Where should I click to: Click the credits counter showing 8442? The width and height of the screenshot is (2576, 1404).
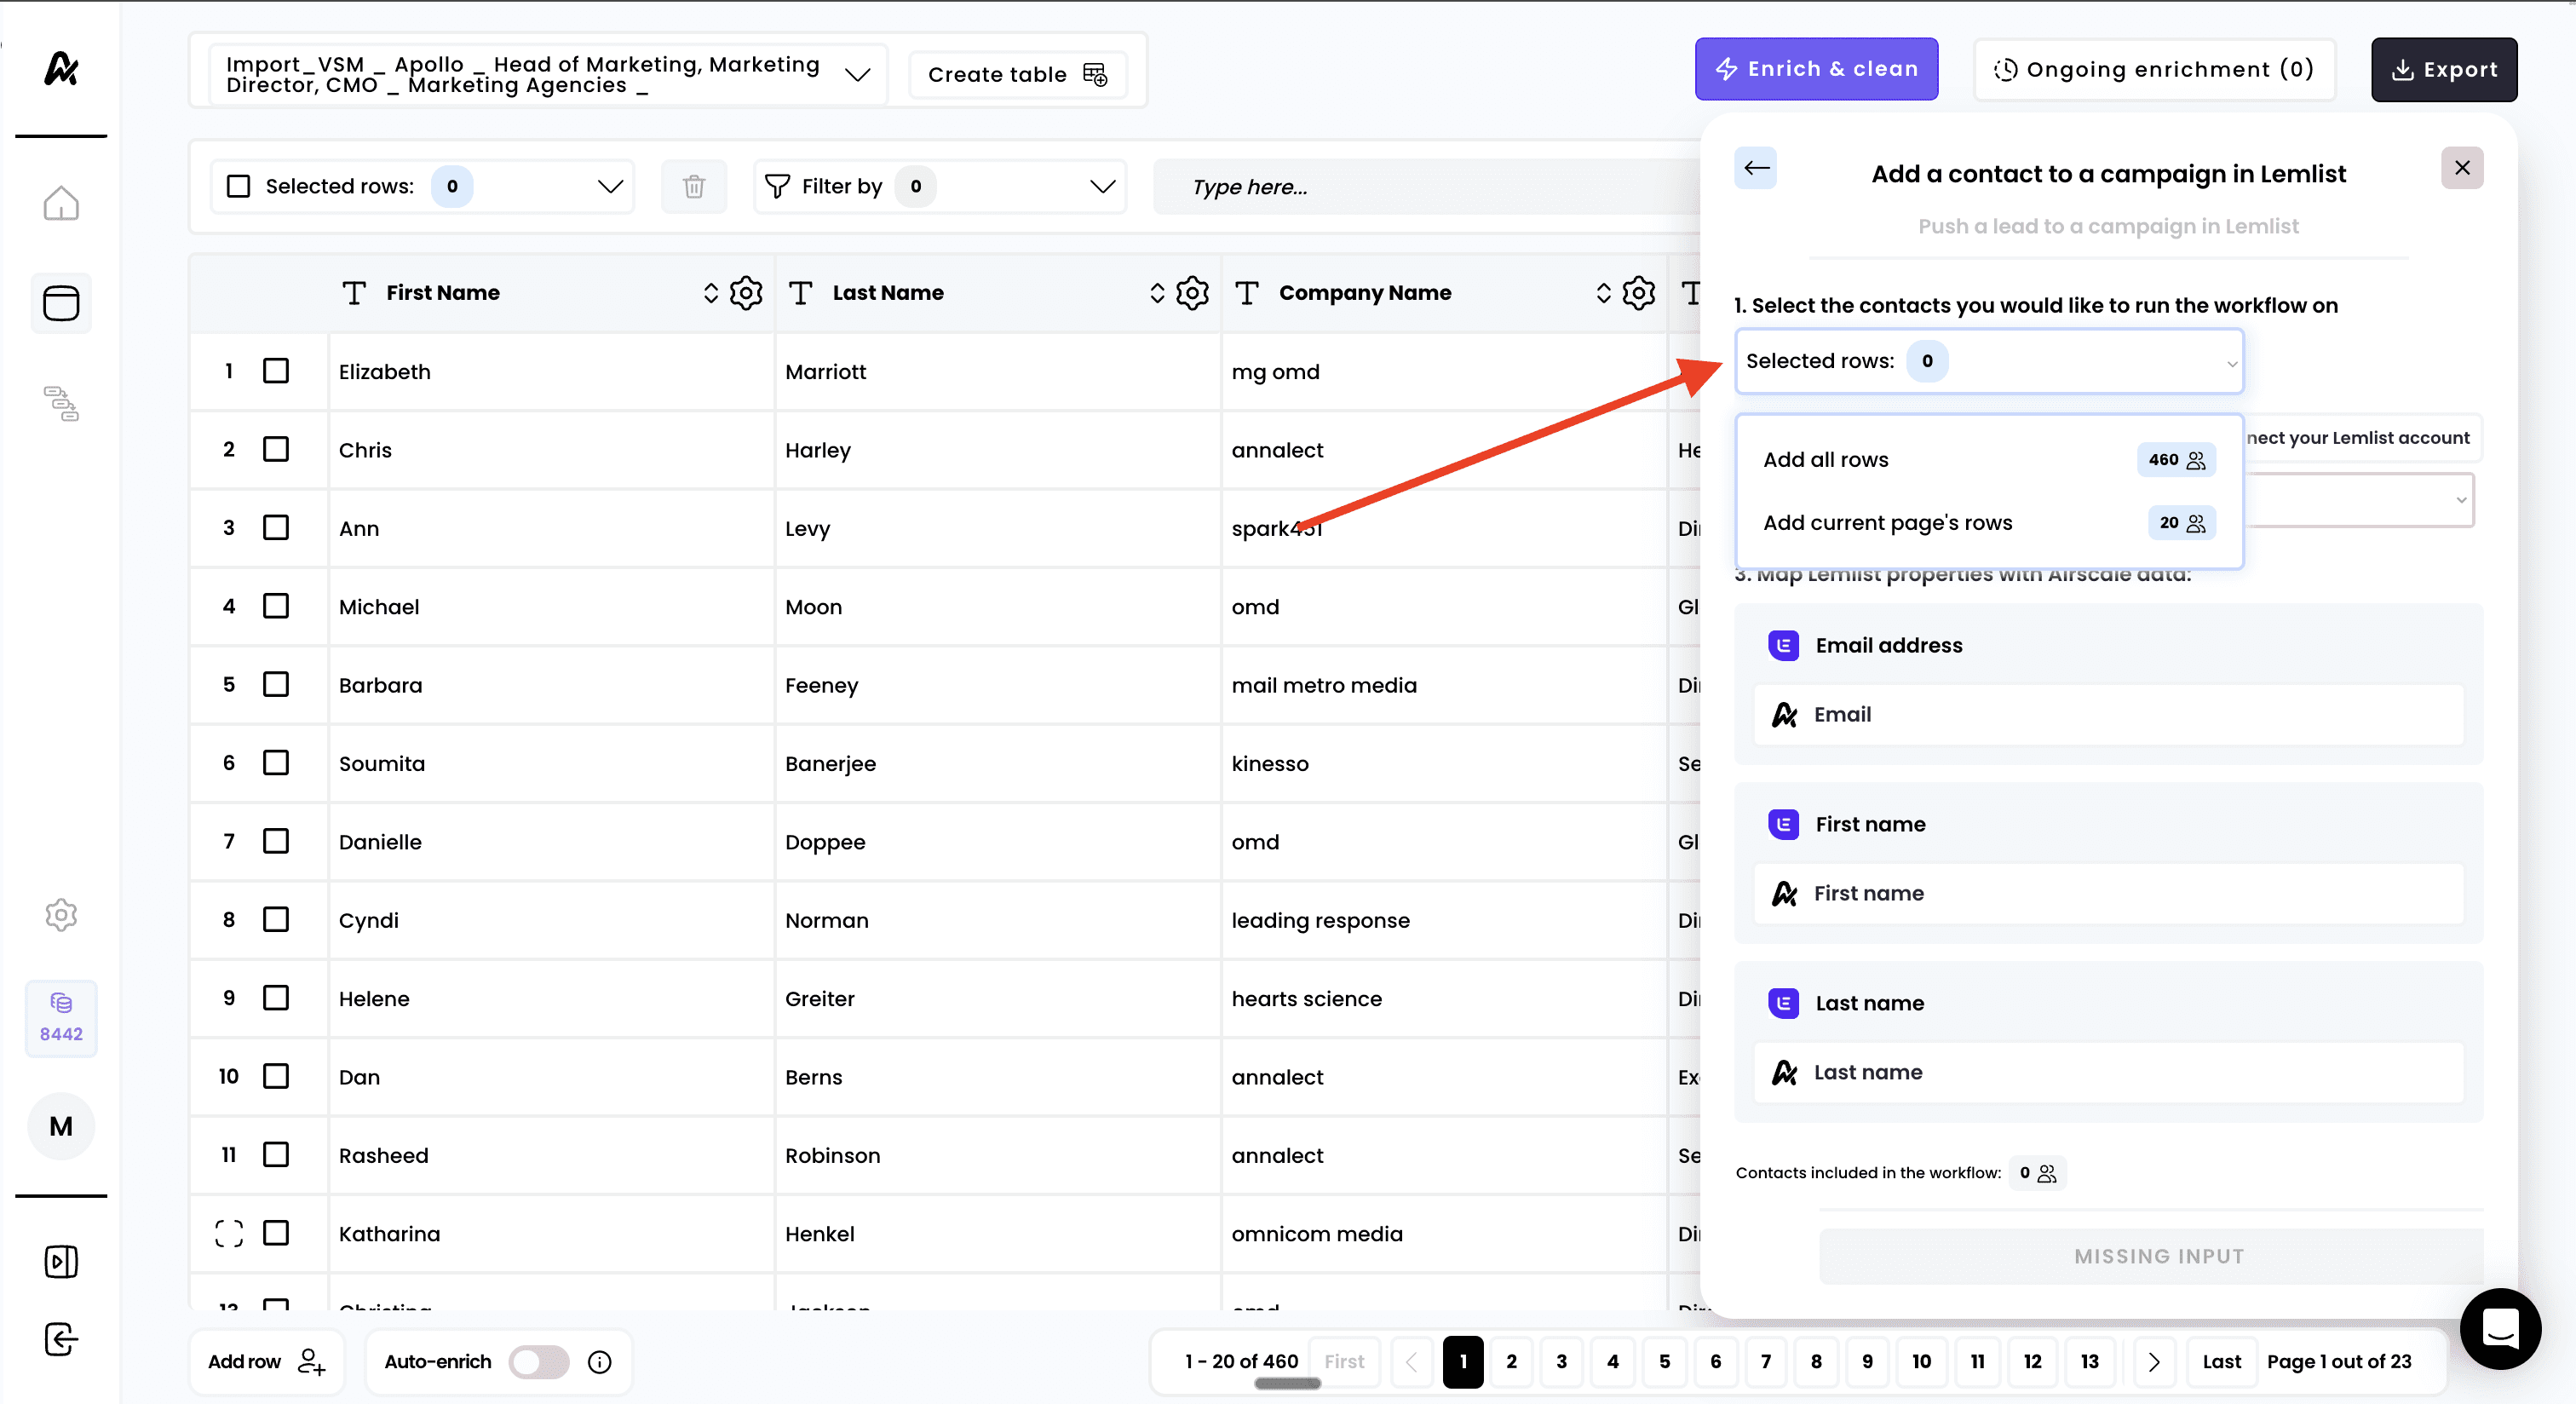(x=61, y=1018)
